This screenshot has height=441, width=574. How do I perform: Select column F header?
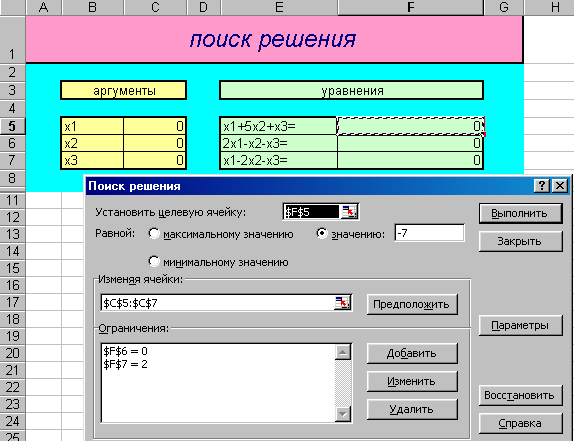(411, 7)
